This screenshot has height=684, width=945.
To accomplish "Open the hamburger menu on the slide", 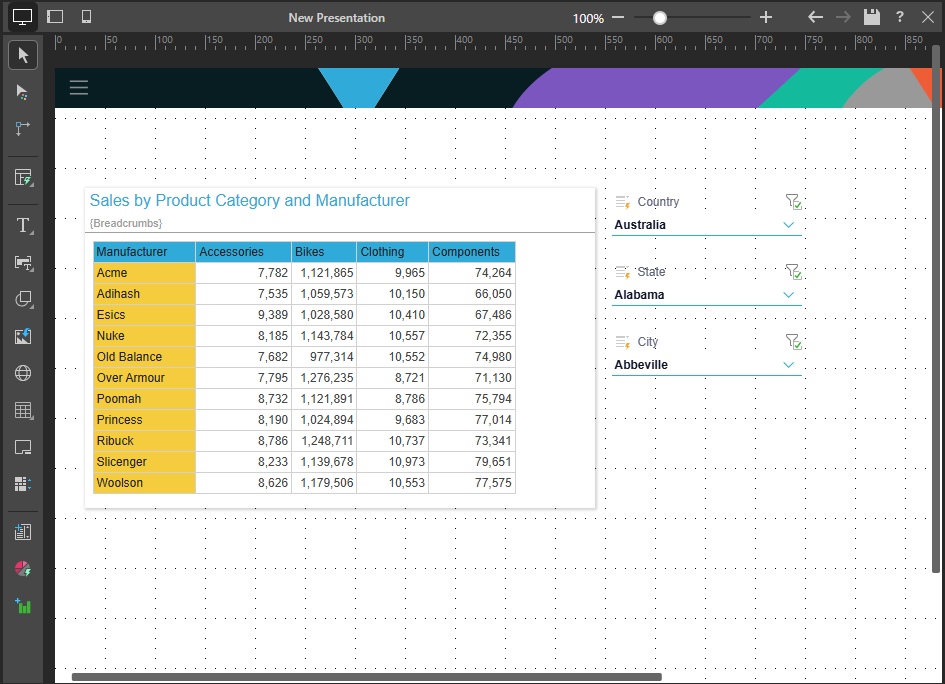I will pyautogui.click(x=79, y=88).
